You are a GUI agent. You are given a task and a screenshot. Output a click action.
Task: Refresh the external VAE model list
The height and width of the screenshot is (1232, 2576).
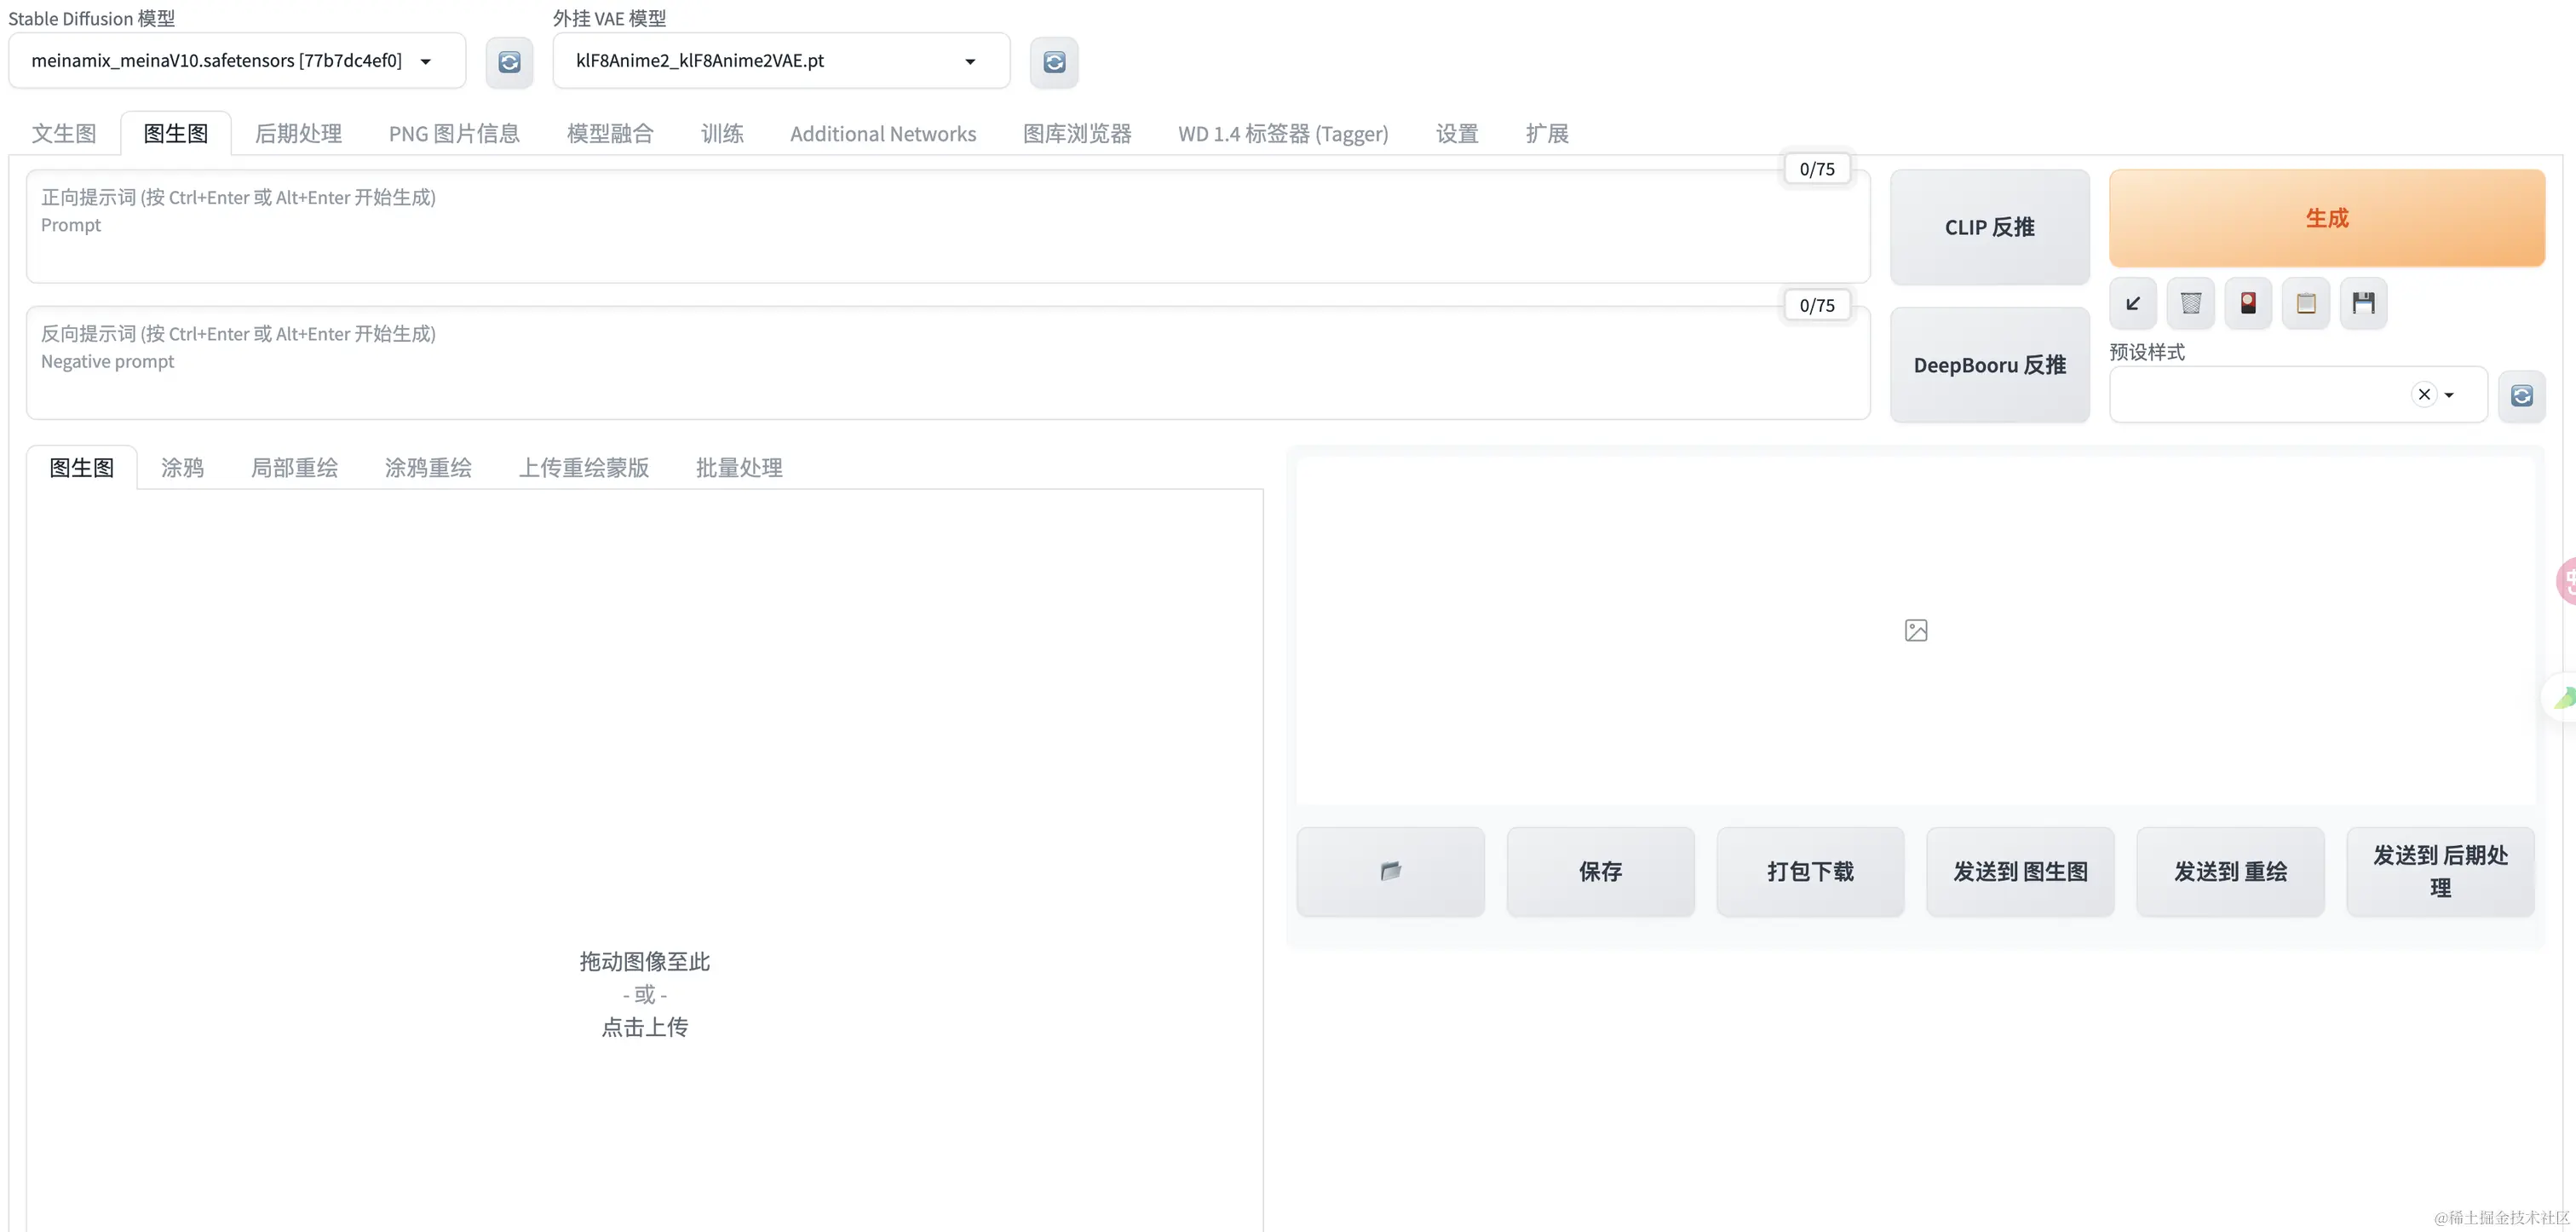[x=1054, y=62]
